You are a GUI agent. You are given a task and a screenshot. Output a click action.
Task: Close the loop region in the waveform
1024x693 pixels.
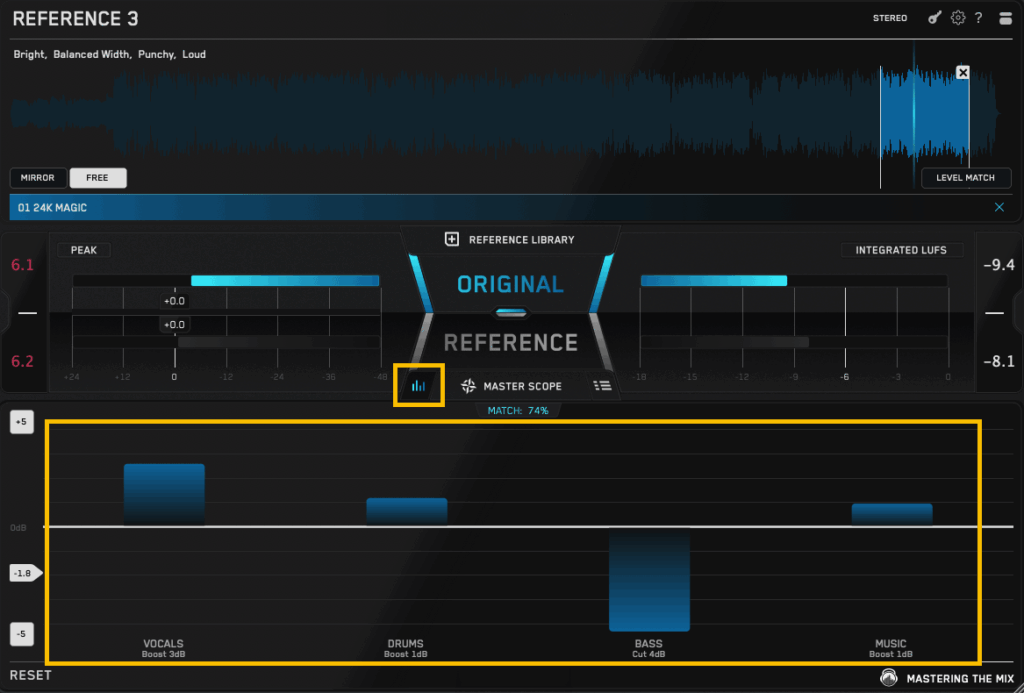pos(963,73)
